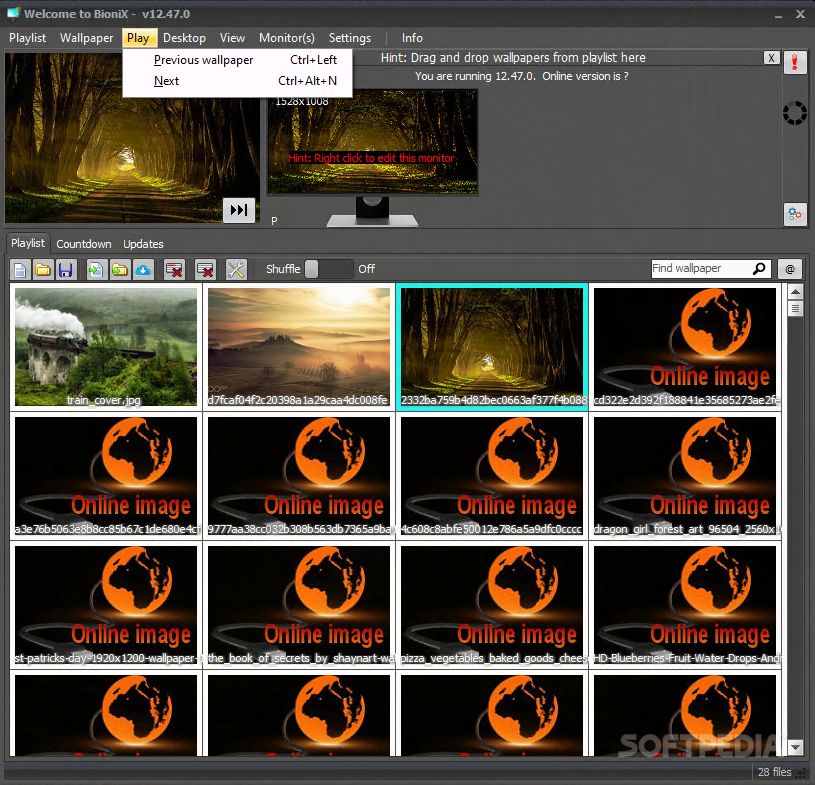Toggle the Shuffle switch
The height and width of the screenshot is (785, 815).
pyautogui.click(x=329, y=269)
